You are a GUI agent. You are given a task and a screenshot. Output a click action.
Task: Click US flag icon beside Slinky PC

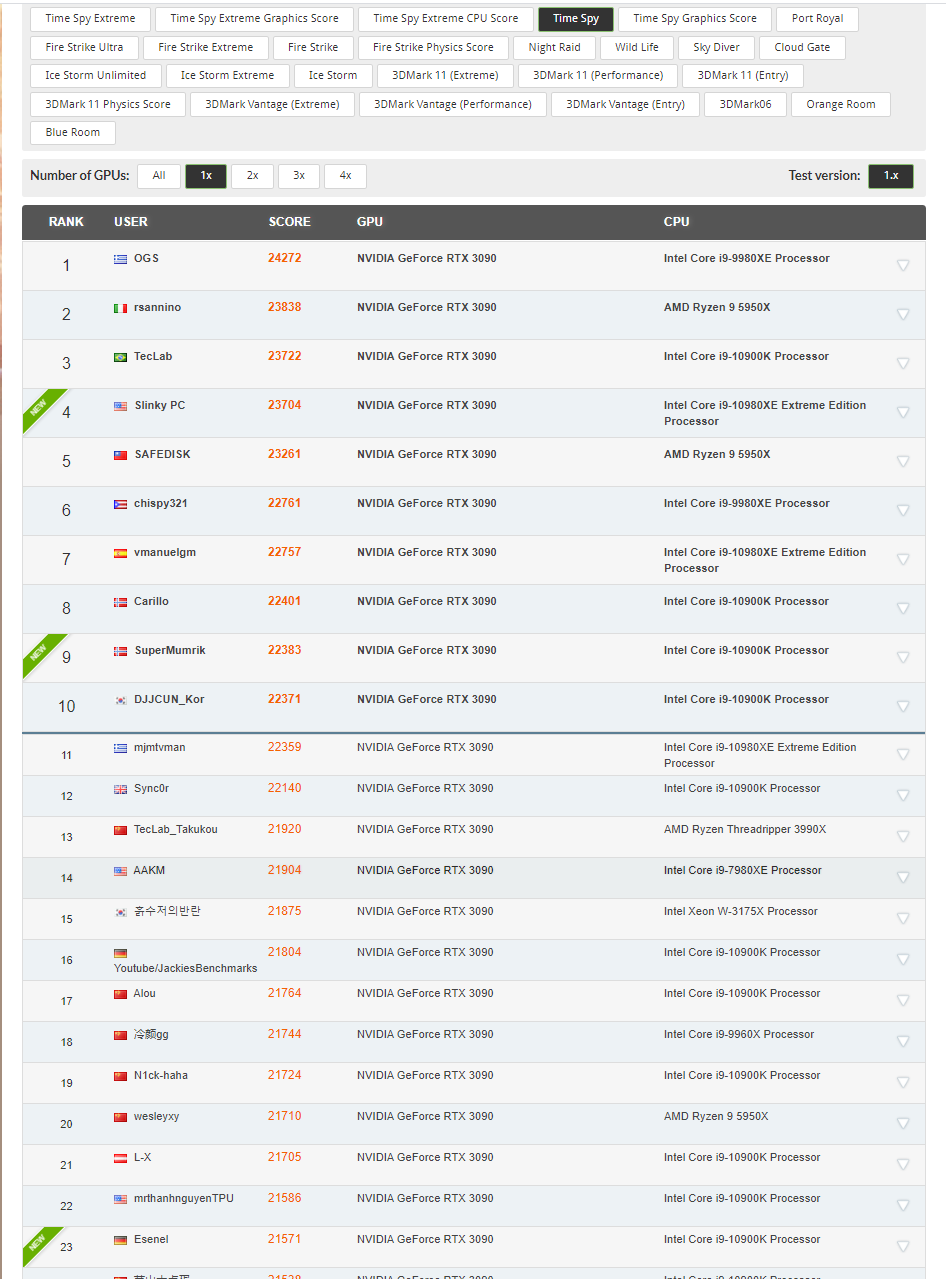pyautogui.click(x=120, y=406)
